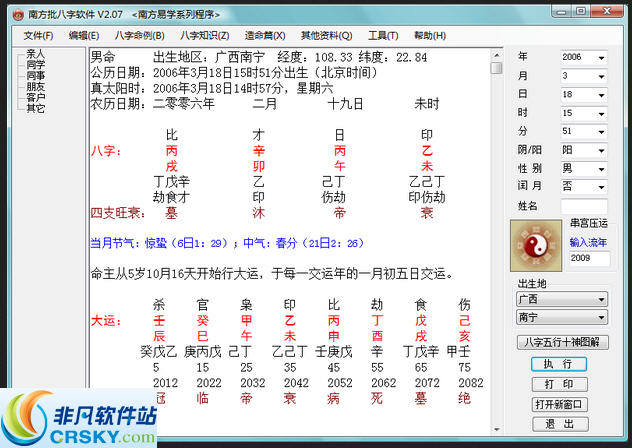
Task: Minimize the application window
Action: point(561,11)
